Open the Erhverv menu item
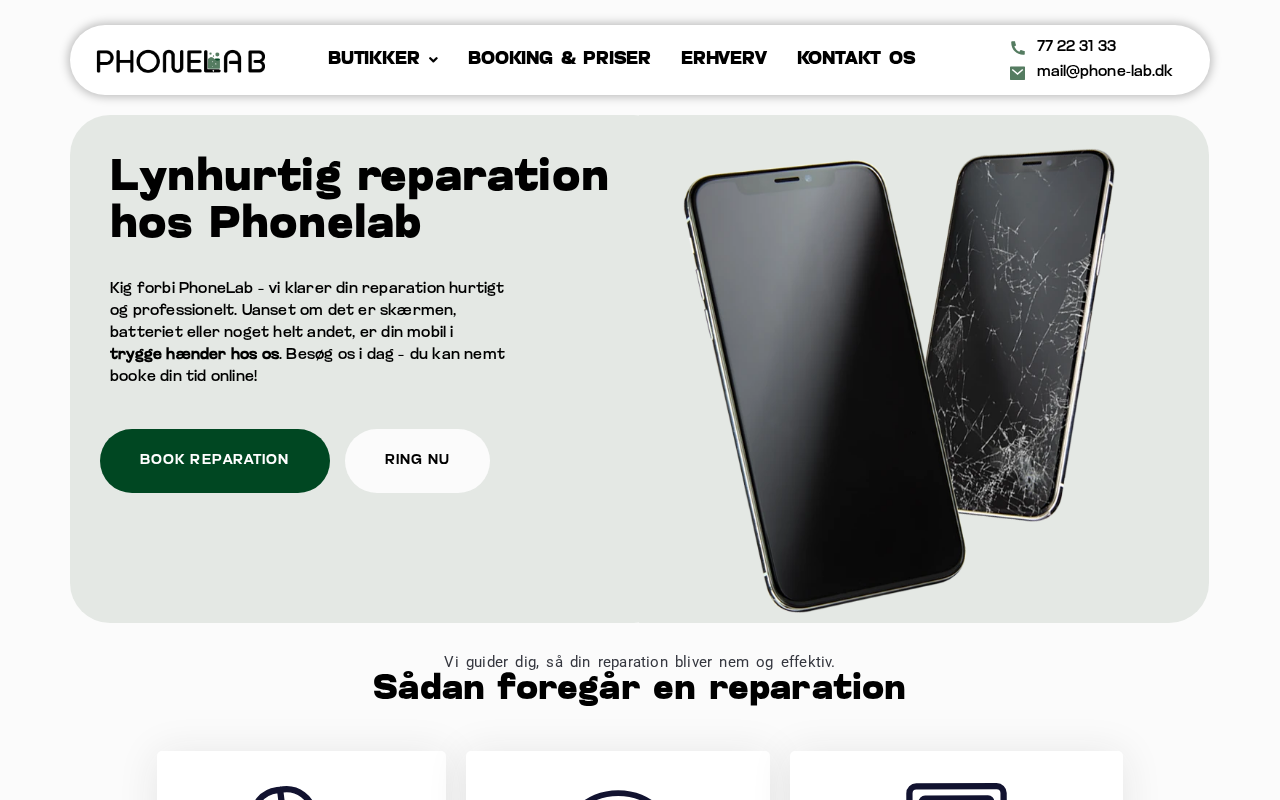This screenshot has height=800, width=1280. click(x=724, y=59)
